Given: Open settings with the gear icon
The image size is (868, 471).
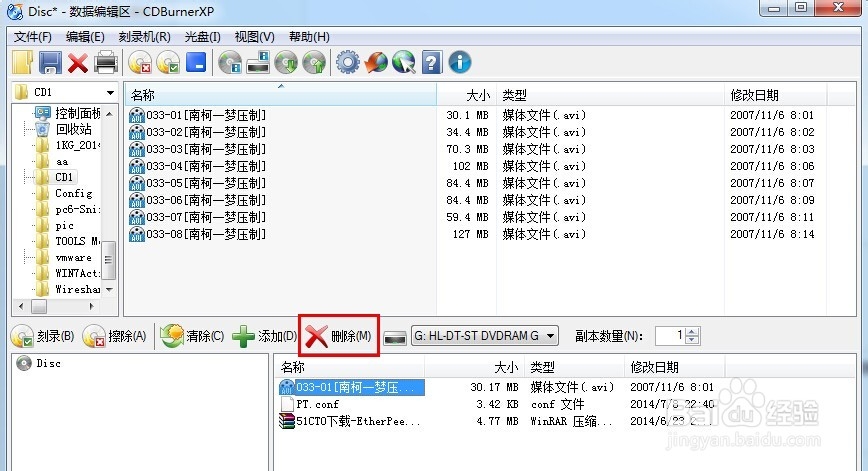Looking at the screenshot, I should [348, 63].
